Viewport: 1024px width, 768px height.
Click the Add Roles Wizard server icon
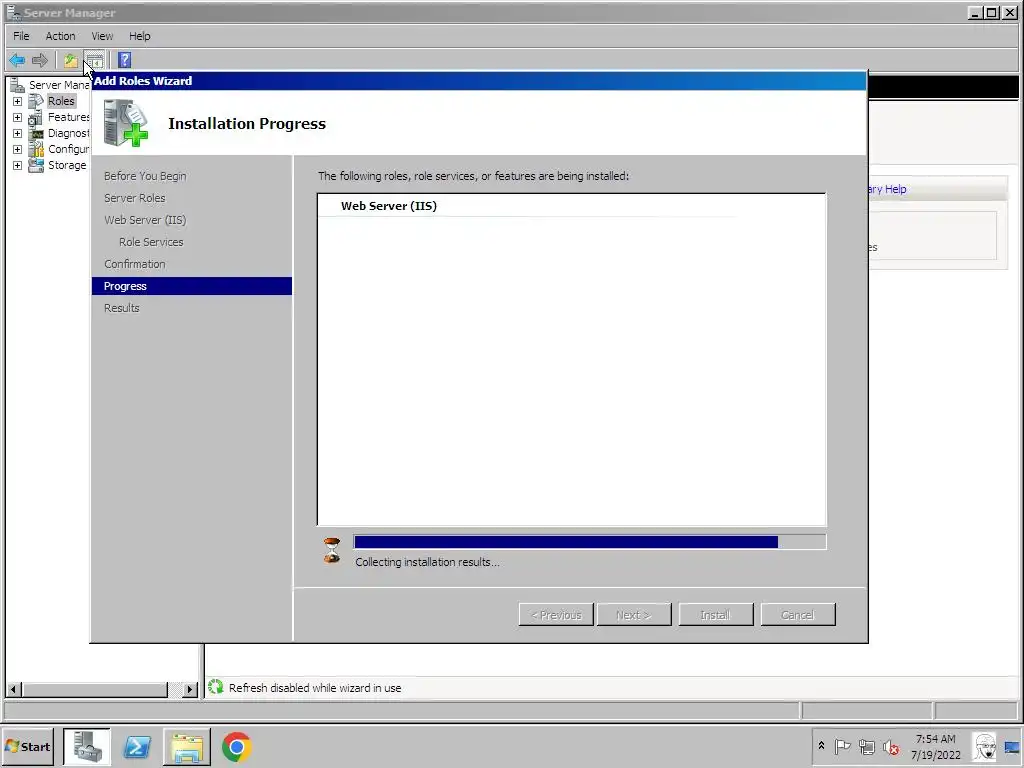click(125, 123)
